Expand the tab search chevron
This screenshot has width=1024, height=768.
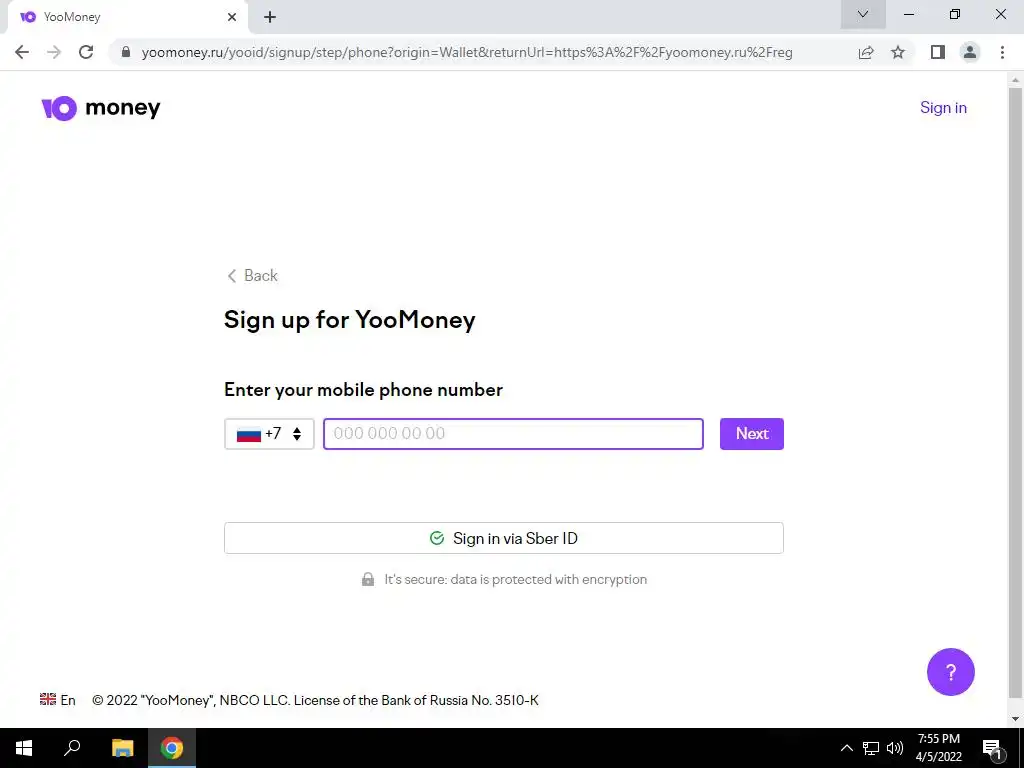[863, 14]
